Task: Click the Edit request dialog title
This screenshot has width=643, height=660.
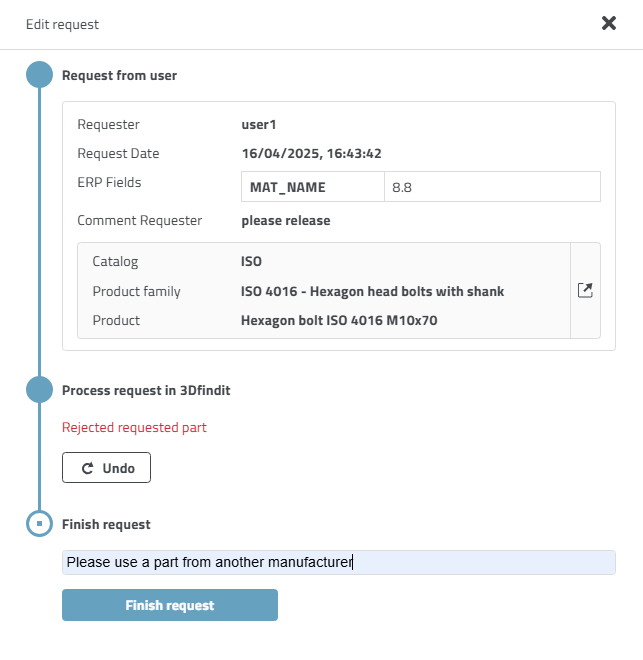Action: [x=62, y=24]
